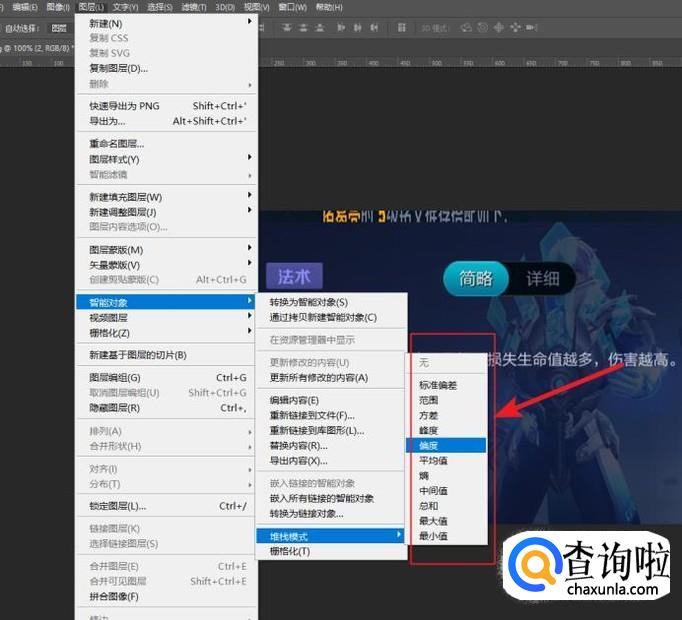Choose 替换内容(R)... in the submenu
The image size is (682, 620).
tap(331, 446)
